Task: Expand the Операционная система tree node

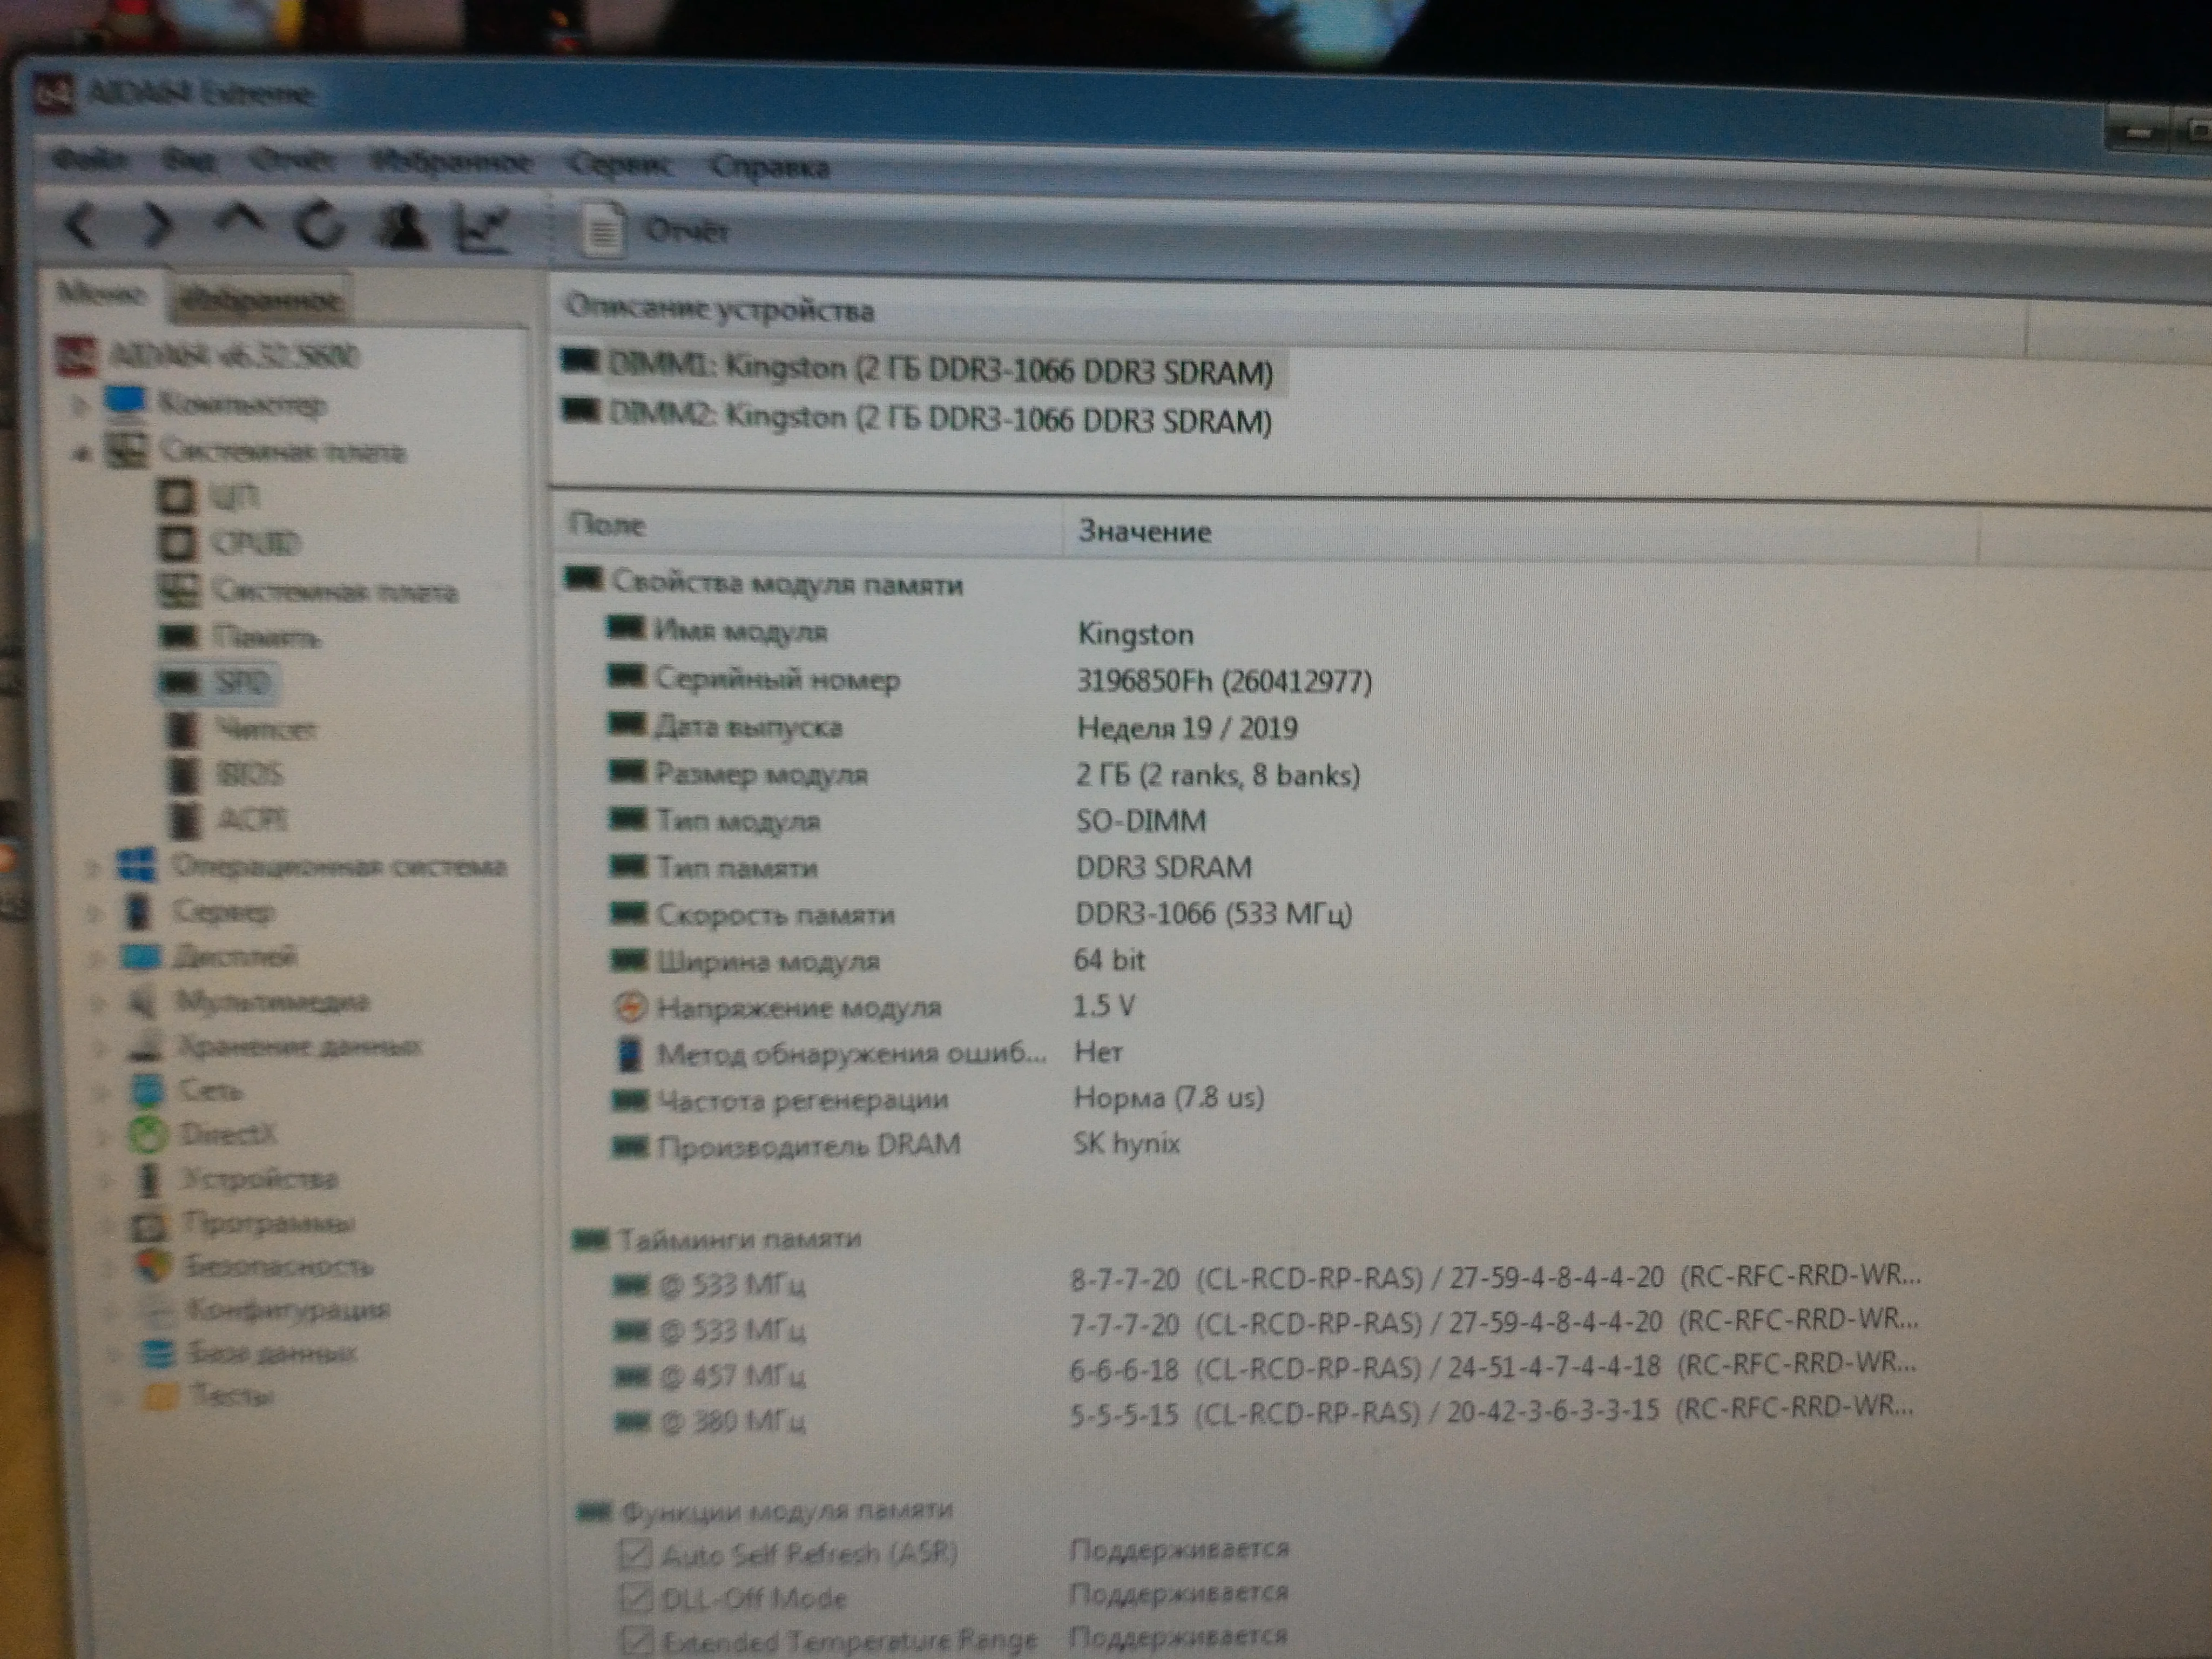Action: (92, 868)
